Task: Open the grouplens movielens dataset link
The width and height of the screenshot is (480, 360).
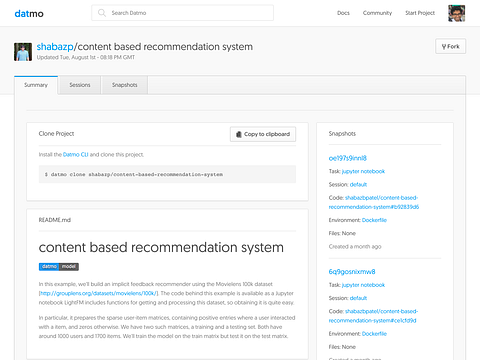Action: (99, 293)
